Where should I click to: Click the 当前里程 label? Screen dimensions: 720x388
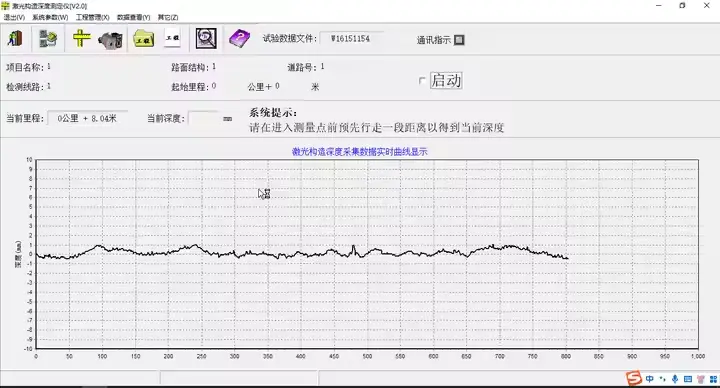[x=25, y=118]
